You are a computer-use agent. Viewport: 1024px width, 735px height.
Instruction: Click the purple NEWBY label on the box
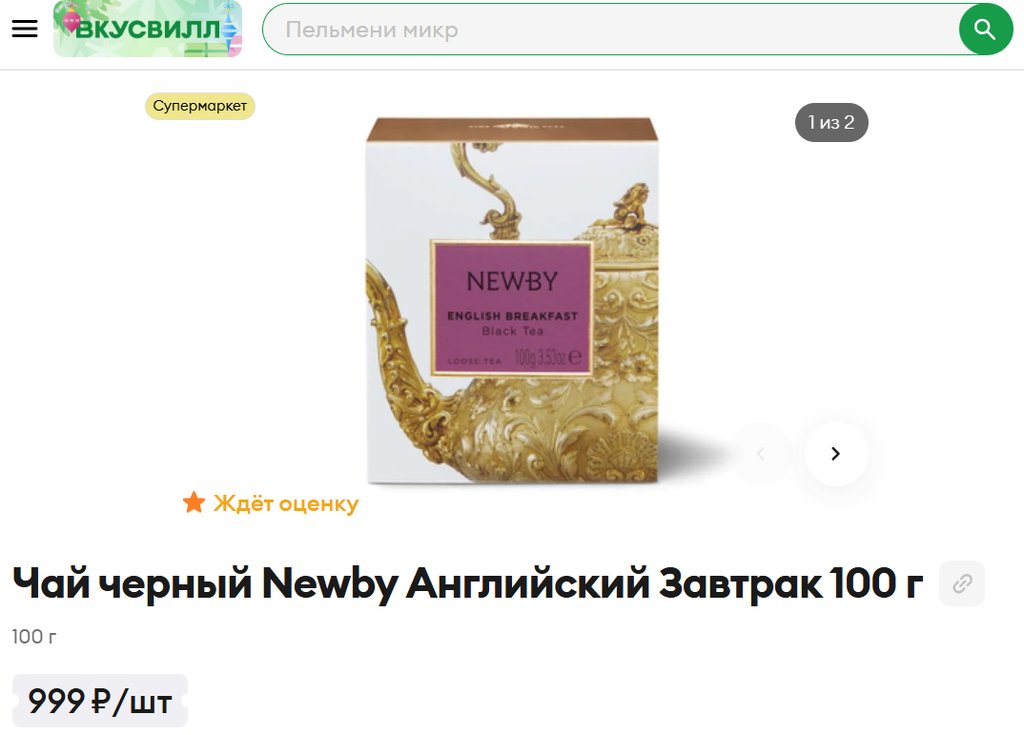(x=511, y=308)
